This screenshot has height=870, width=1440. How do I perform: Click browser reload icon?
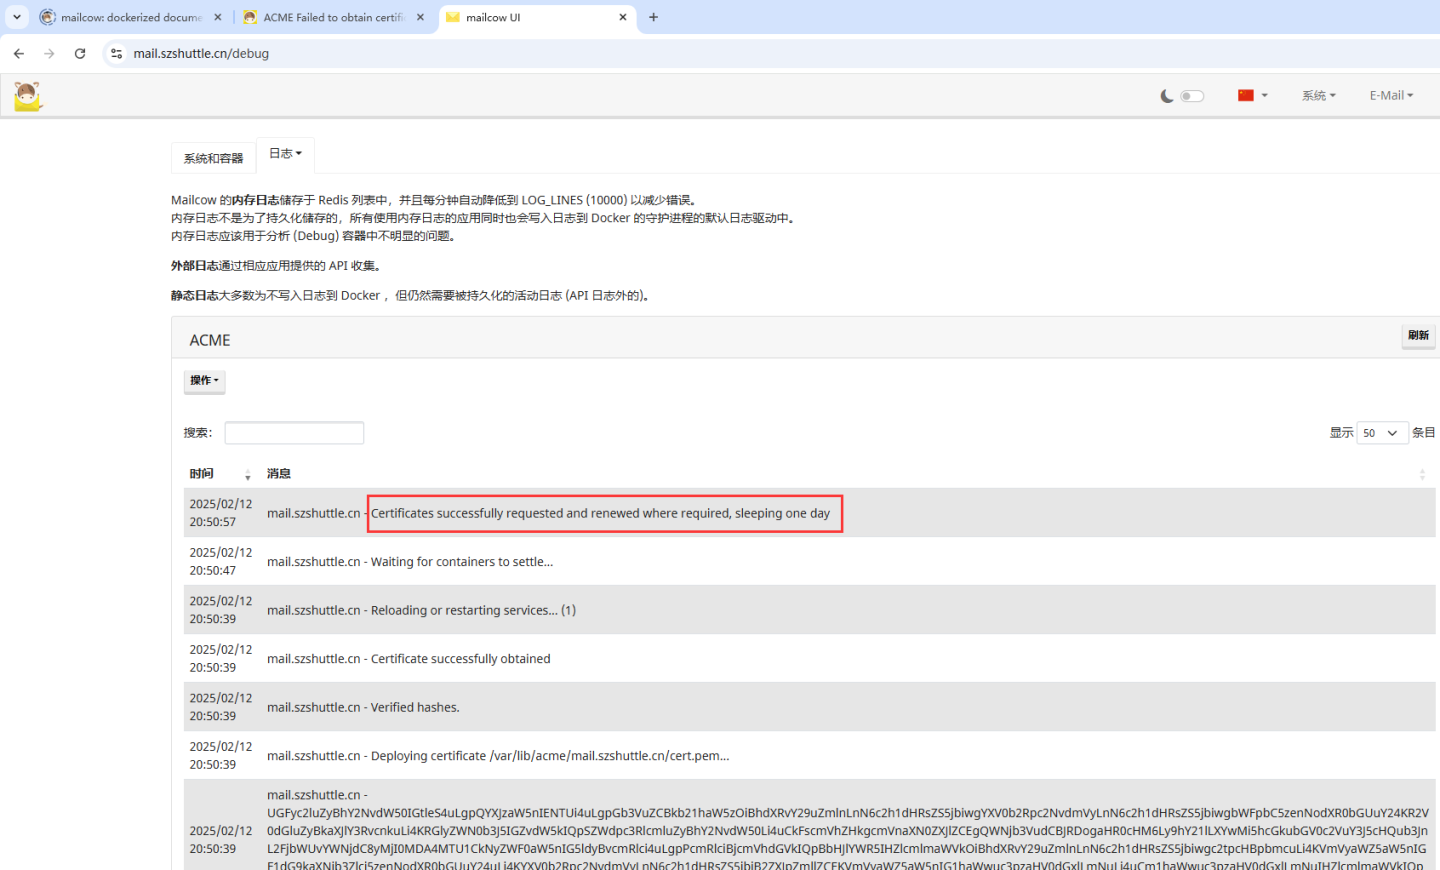click(x=80, y=54)
